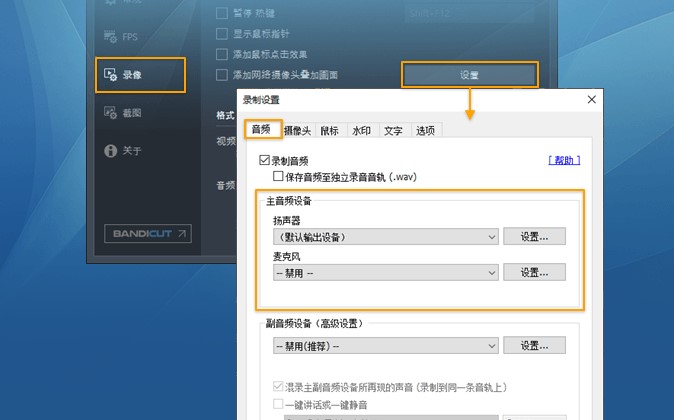Switch to the 鼠标 tab
Image resolution: width=674 pixels, height=420 pixels.
coord(330,131)
